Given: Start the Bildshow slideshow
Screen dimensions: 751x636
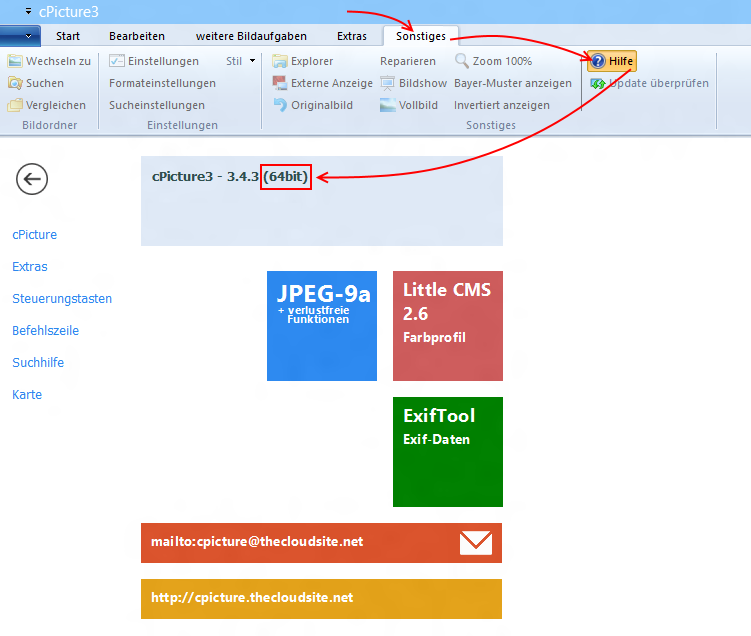Looking at the screenshot, I should tap(413, 83).
